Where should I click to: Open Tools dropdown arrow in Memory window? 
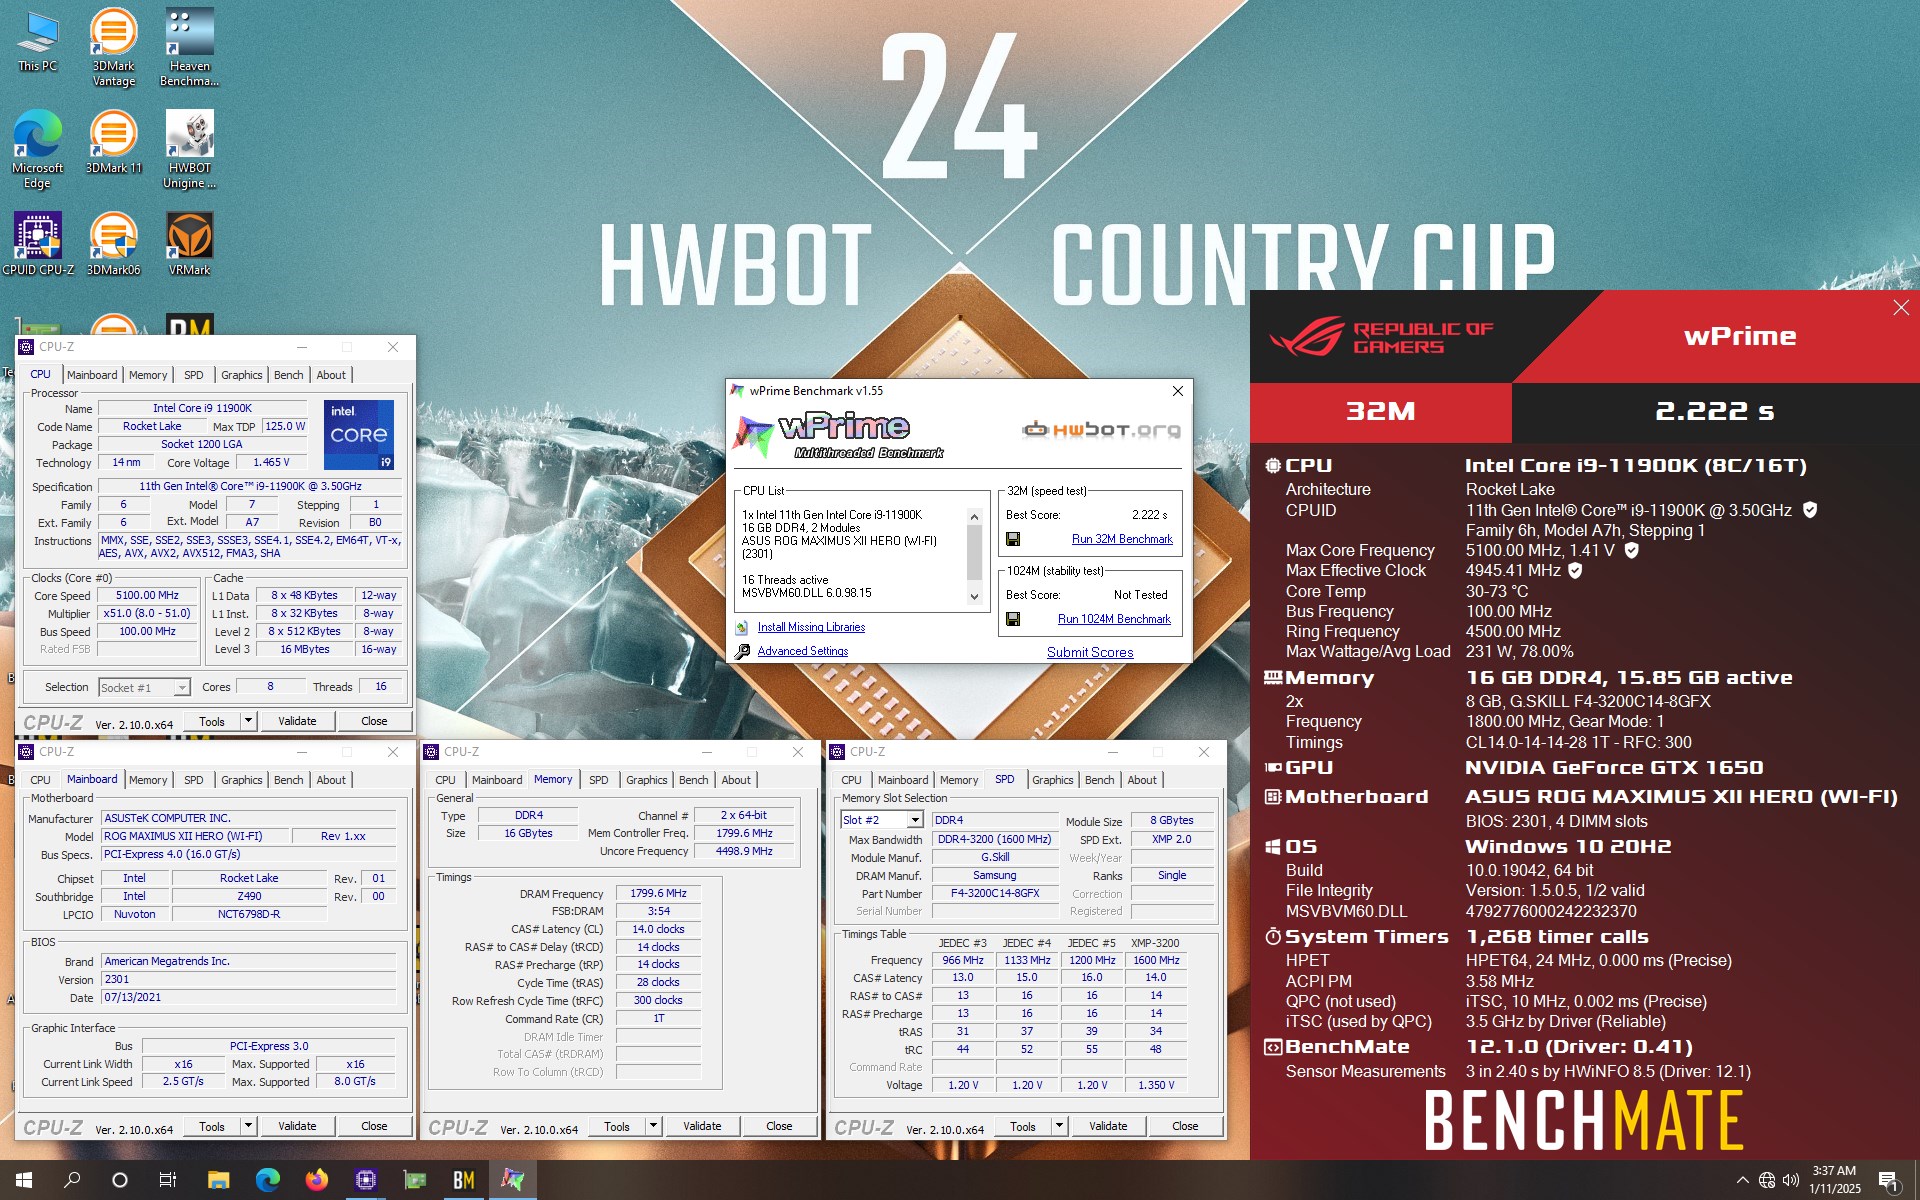(653, 1126)
